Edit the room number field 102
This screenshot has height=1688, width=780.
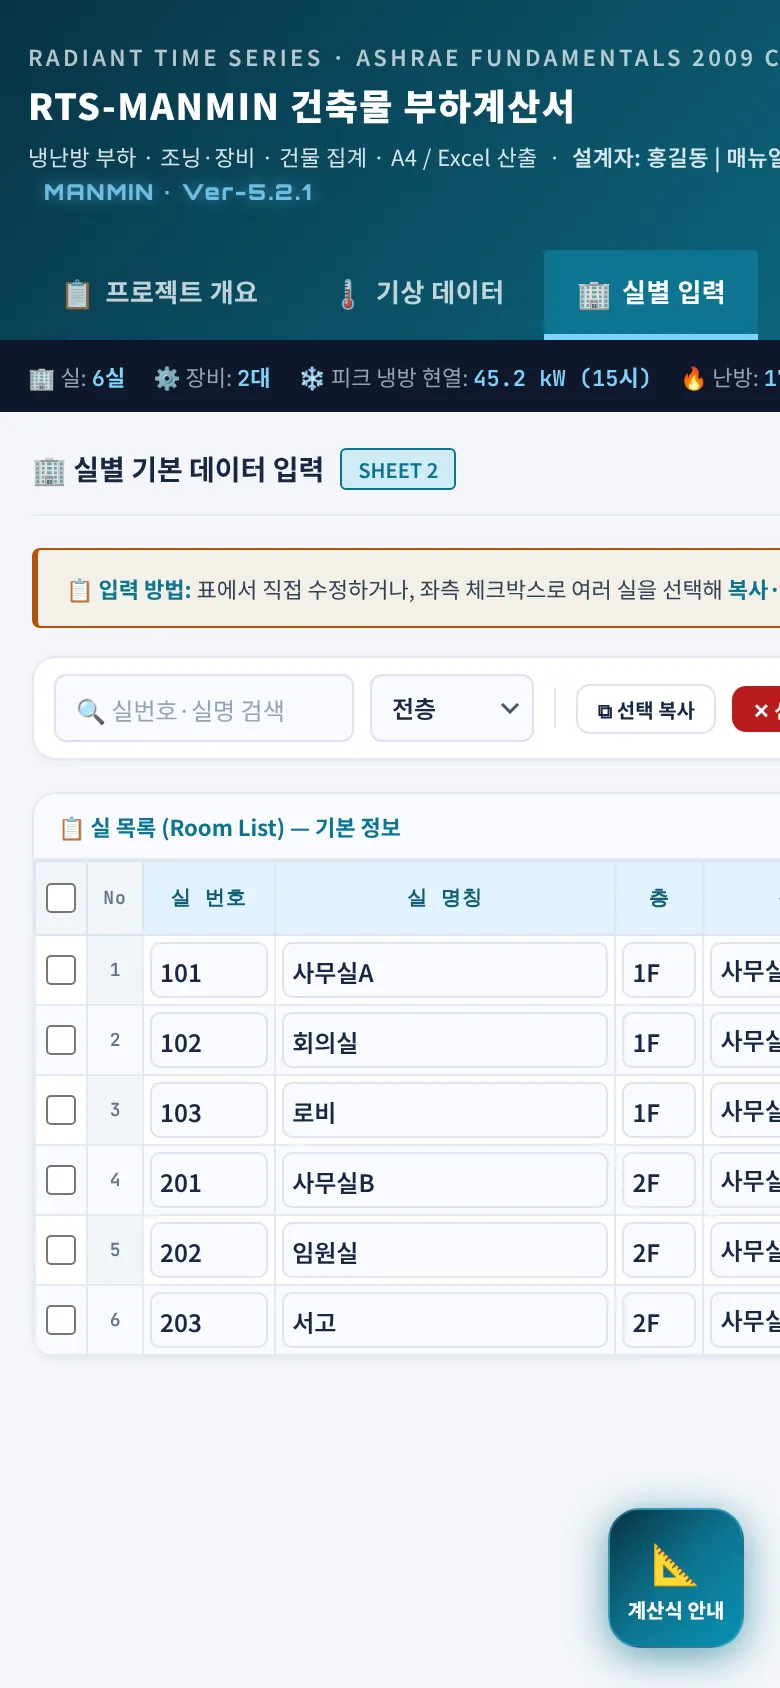pyautogui.click(x=209, y=1041)
